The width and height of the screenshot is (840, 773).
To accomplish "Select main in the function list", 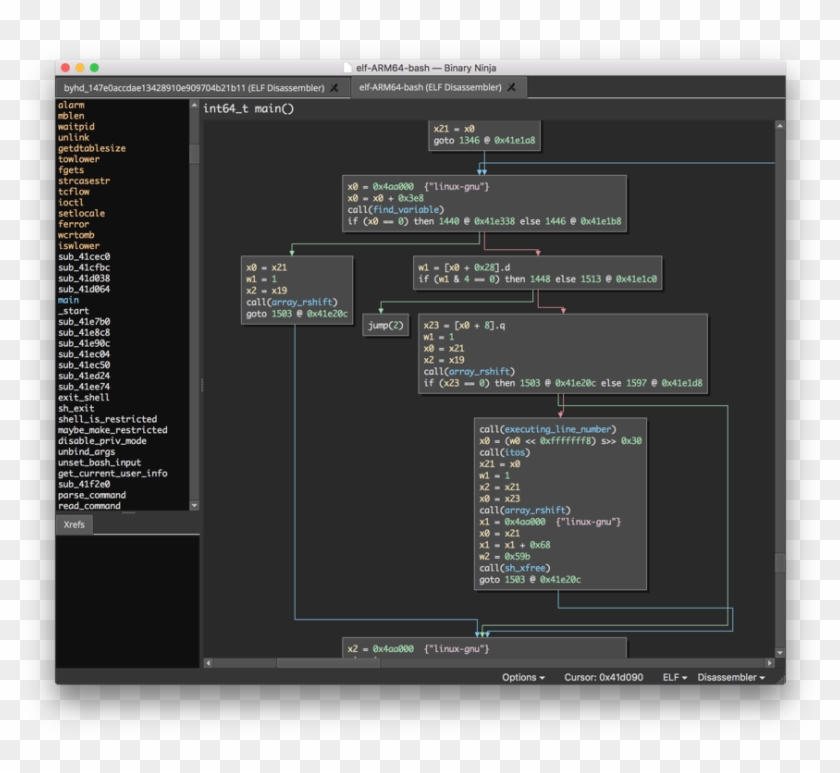I will click(x=68, y=300).
